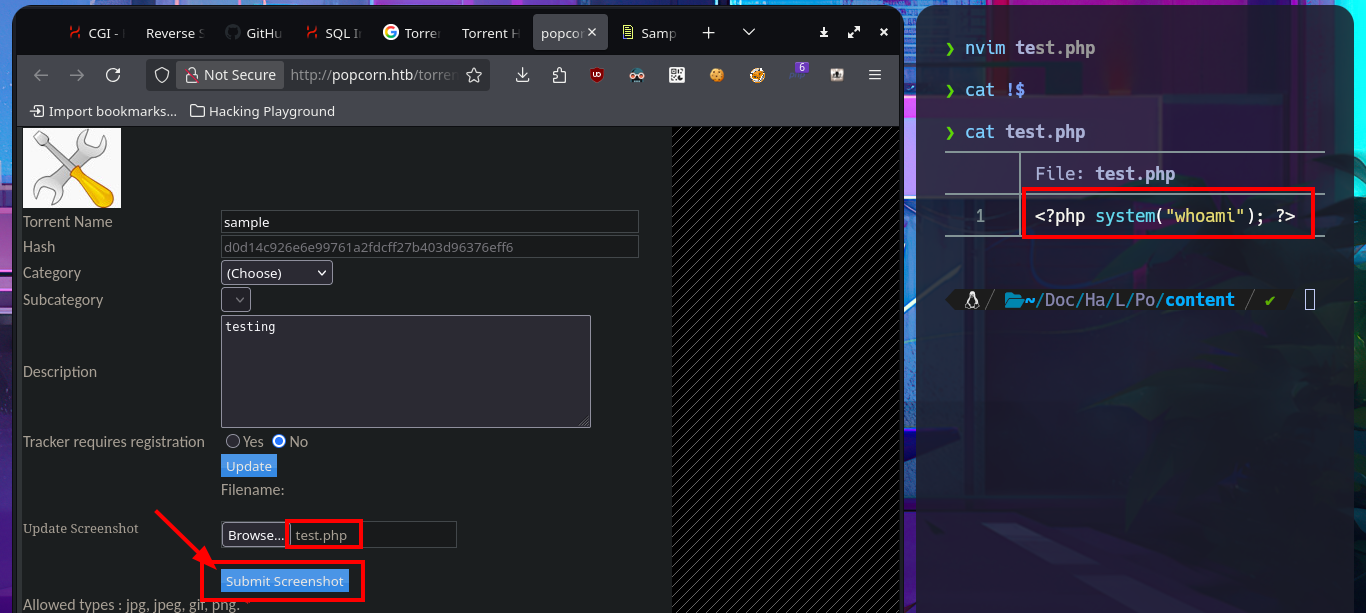Click Browse to choose screenshot file
Viewport: 1366px width, 613px height.
255,535
